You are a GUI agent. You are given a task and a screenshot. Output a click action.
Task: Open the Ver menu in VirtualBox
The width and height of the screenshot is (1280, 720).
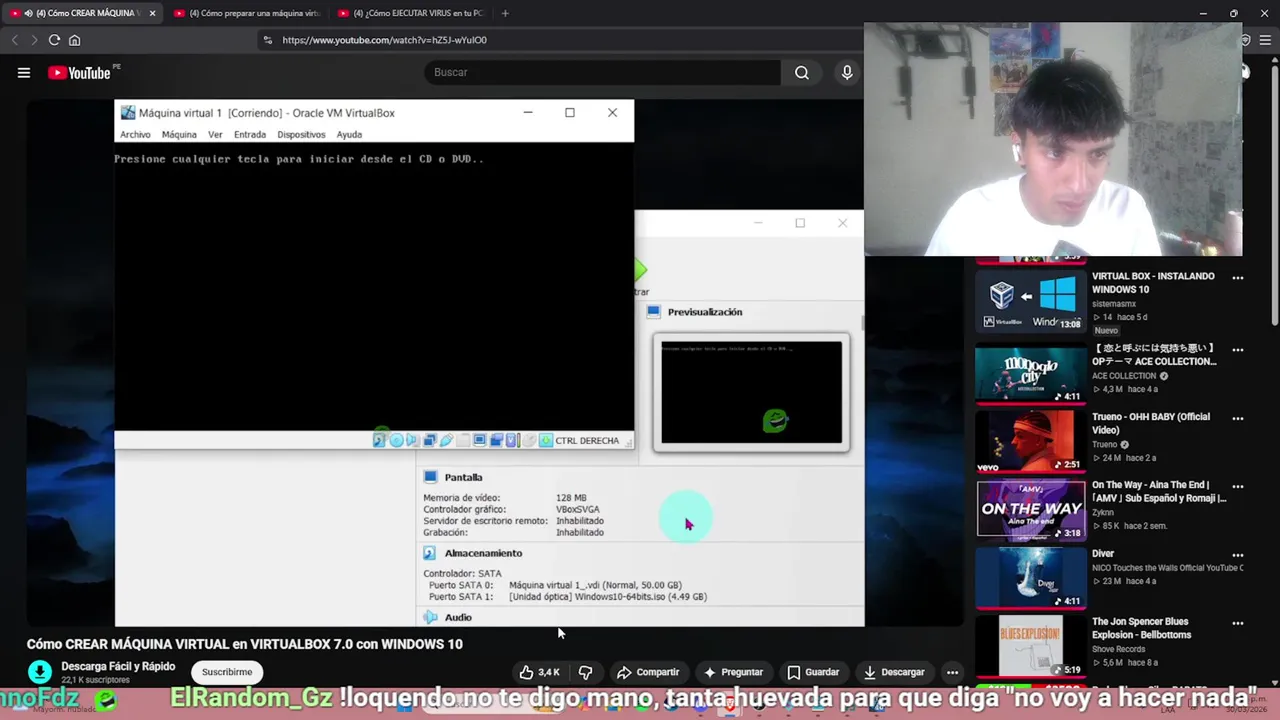(215, 134)
